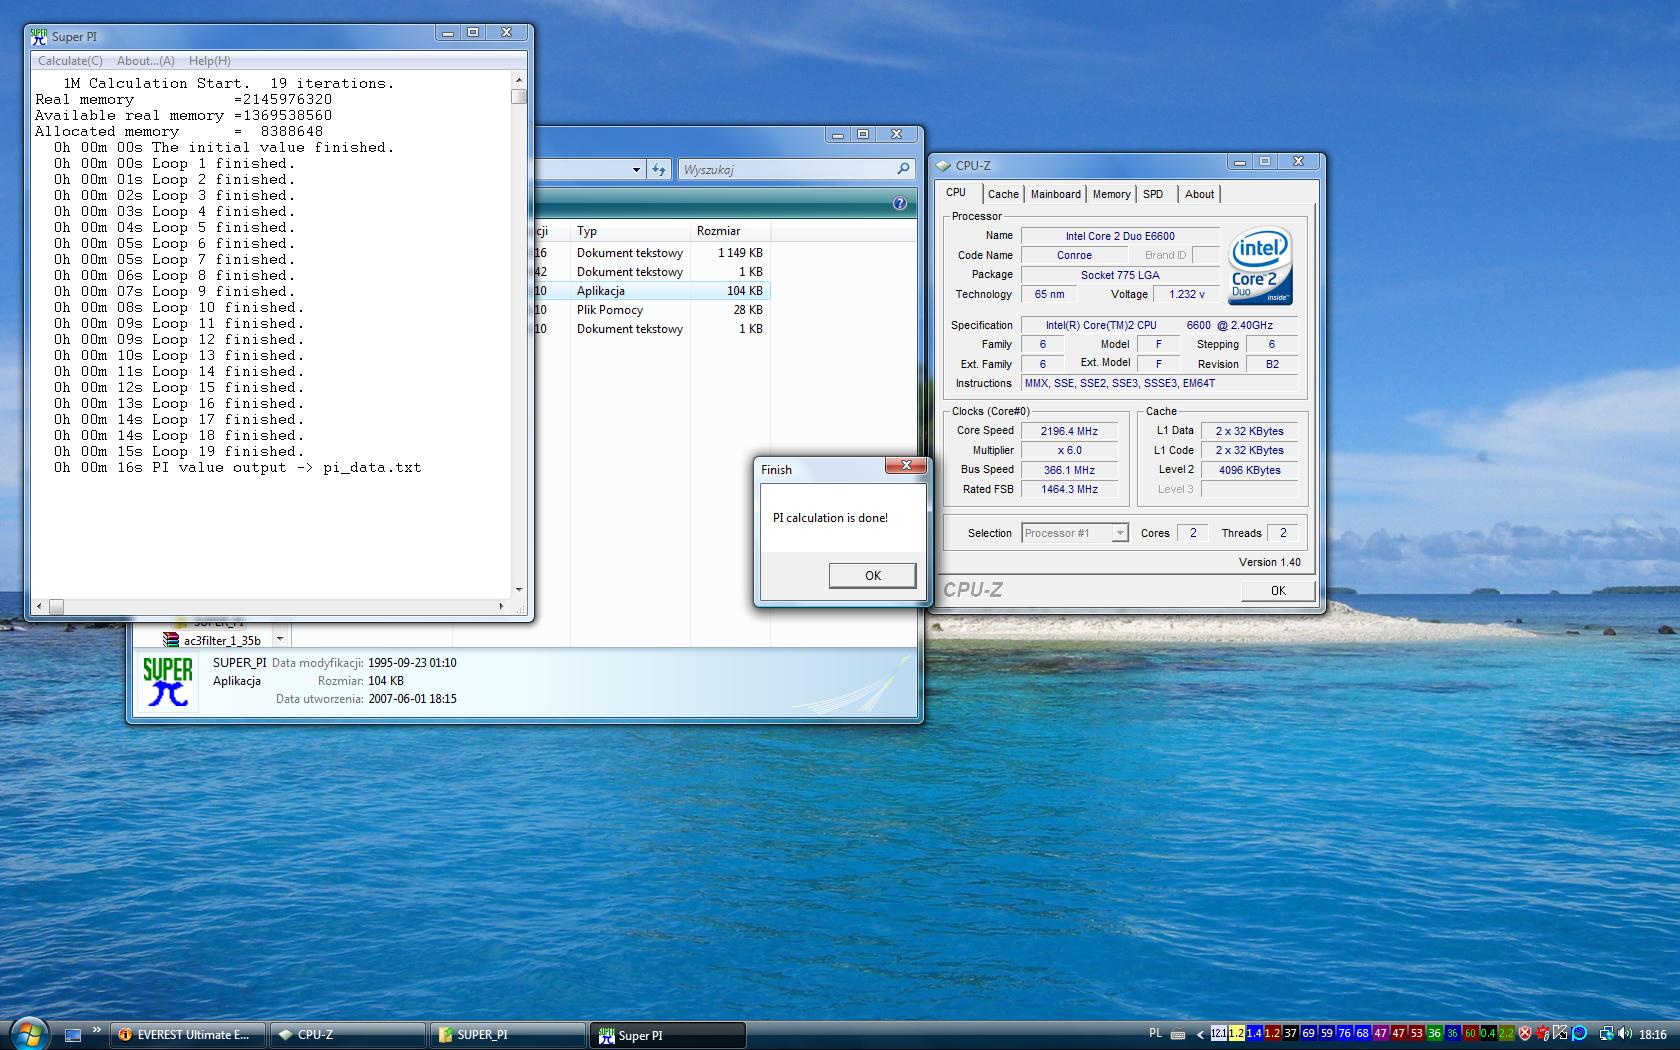
Task: Click the 53 sensor tray icon
Action: (1416, 1033)
